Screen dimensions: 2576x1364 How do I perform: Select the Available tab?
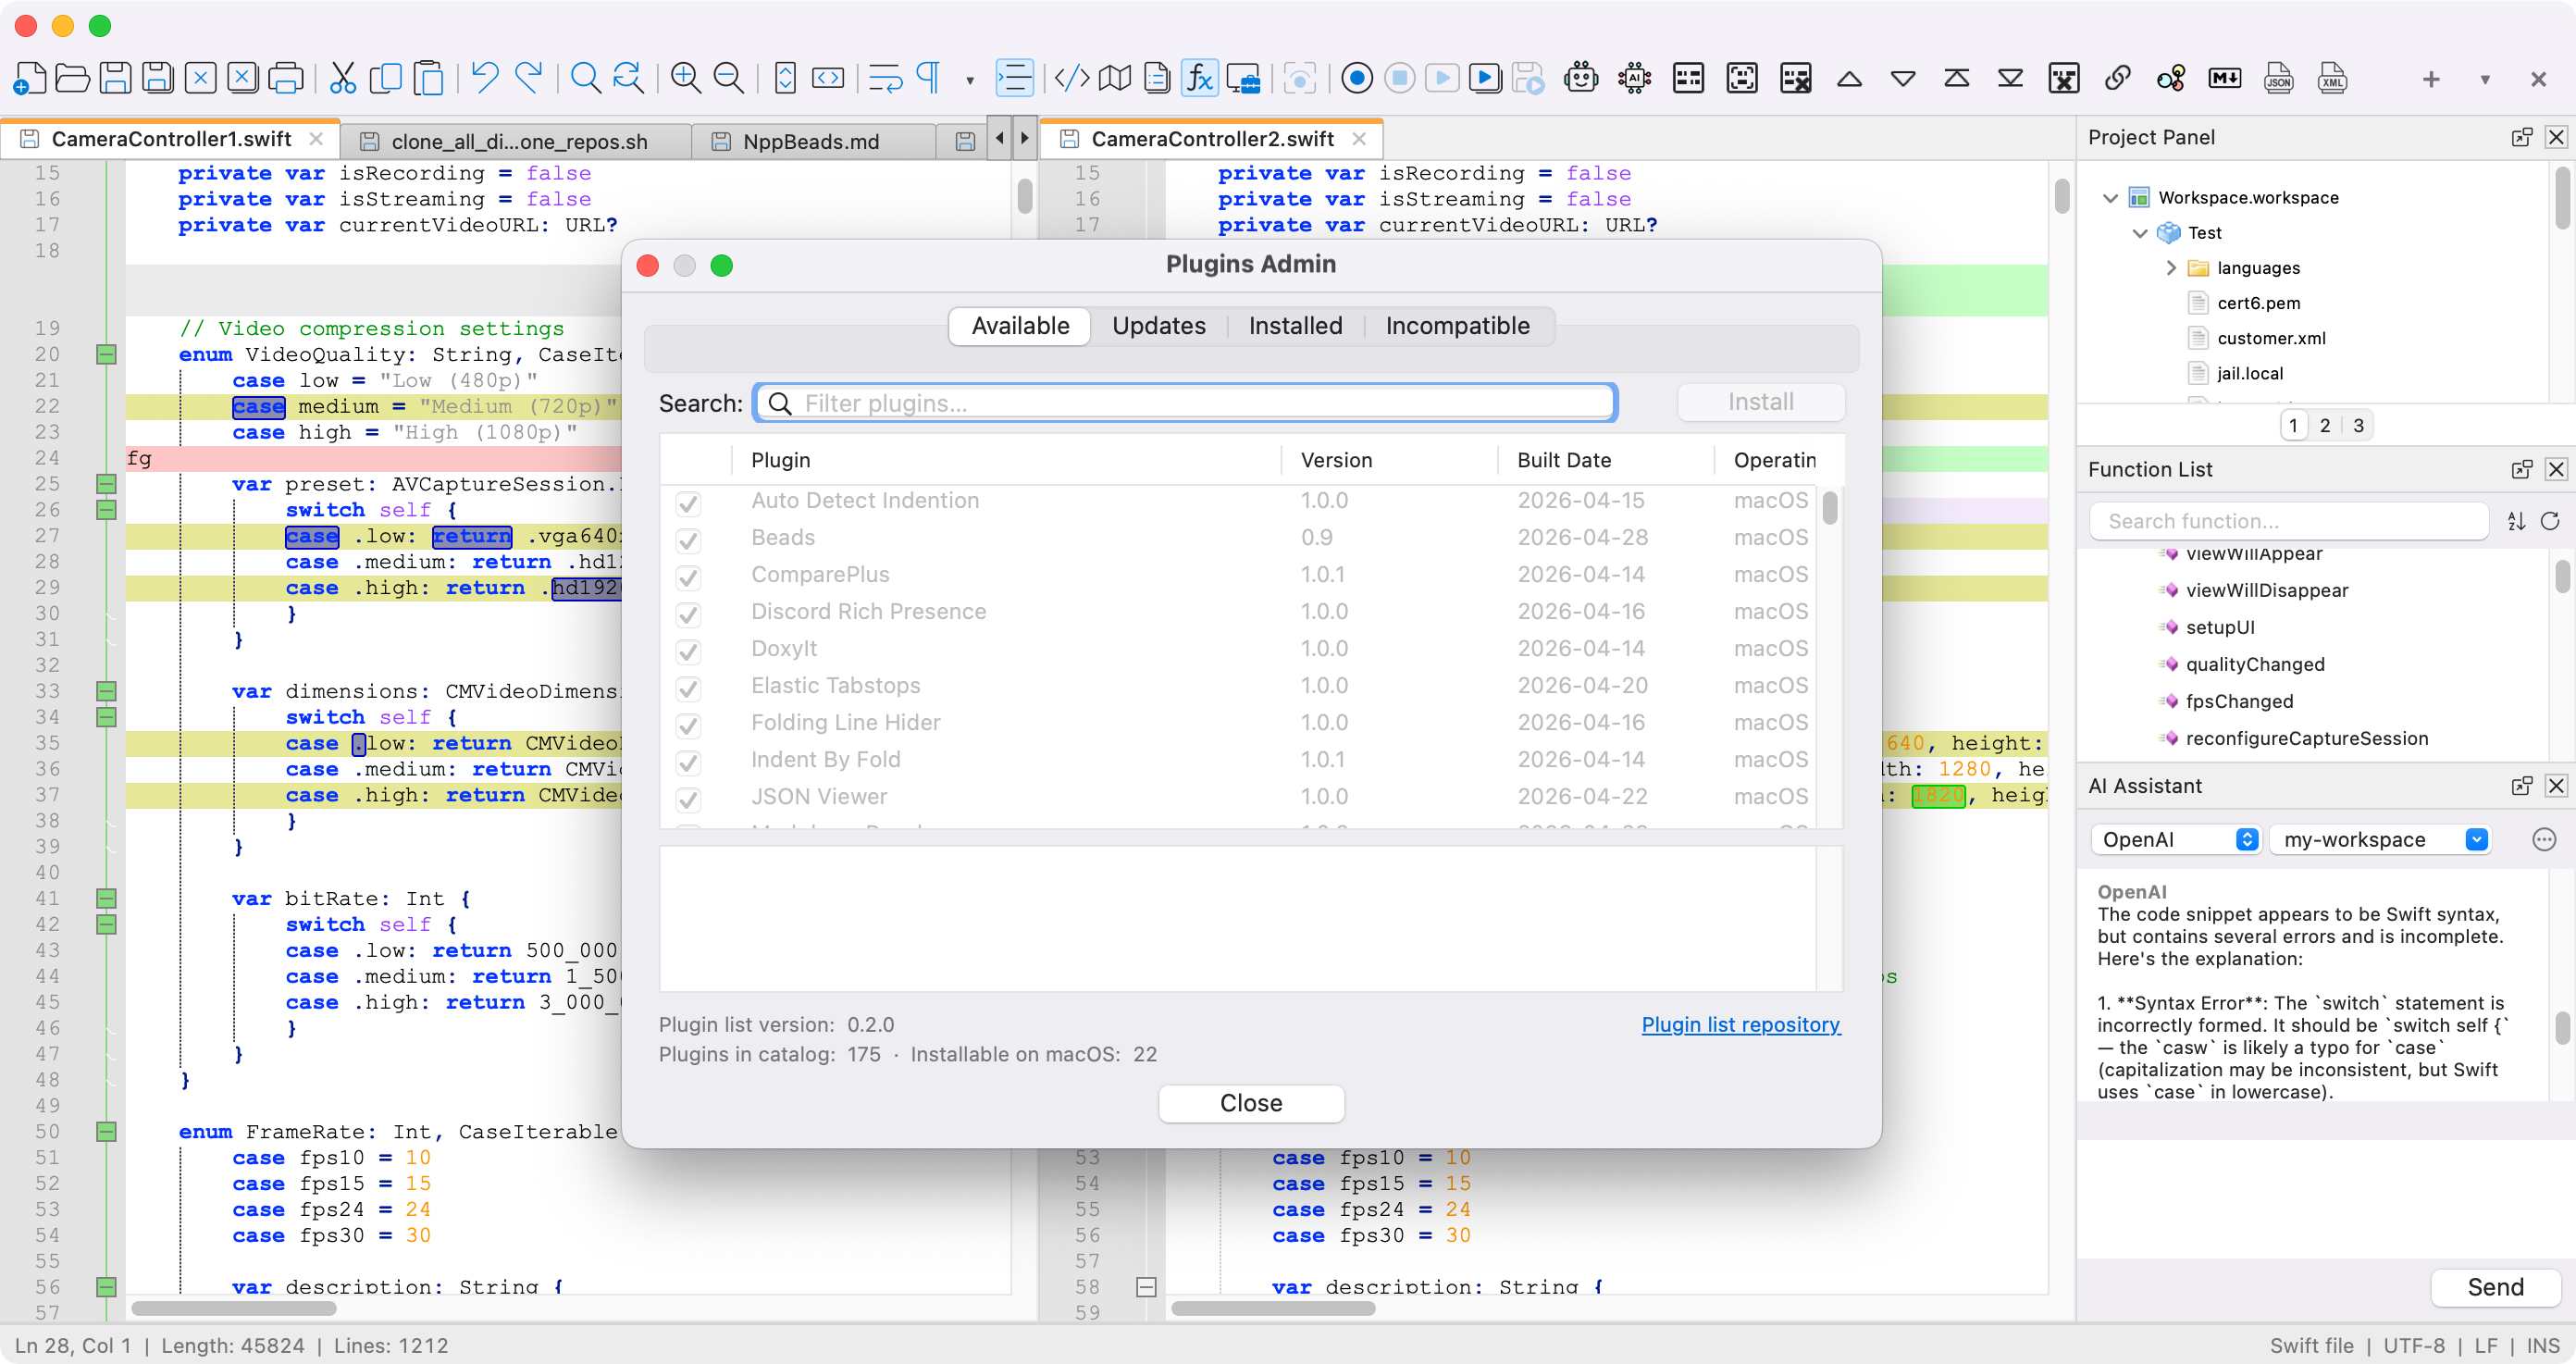click(x=1020, y=326)
